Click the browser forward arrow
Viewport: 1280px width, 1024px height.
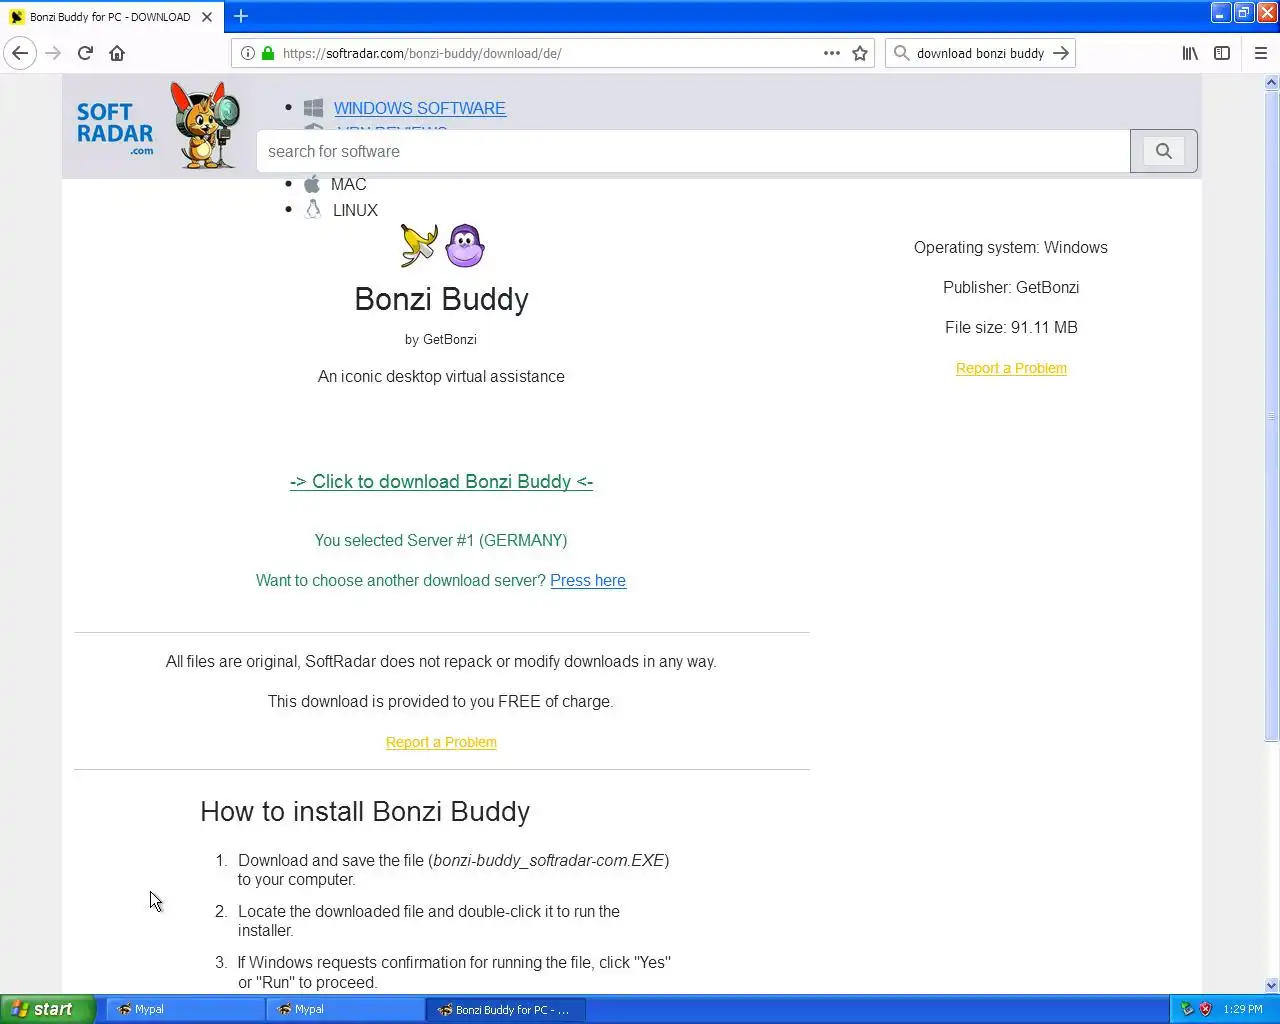click(53, 53)
